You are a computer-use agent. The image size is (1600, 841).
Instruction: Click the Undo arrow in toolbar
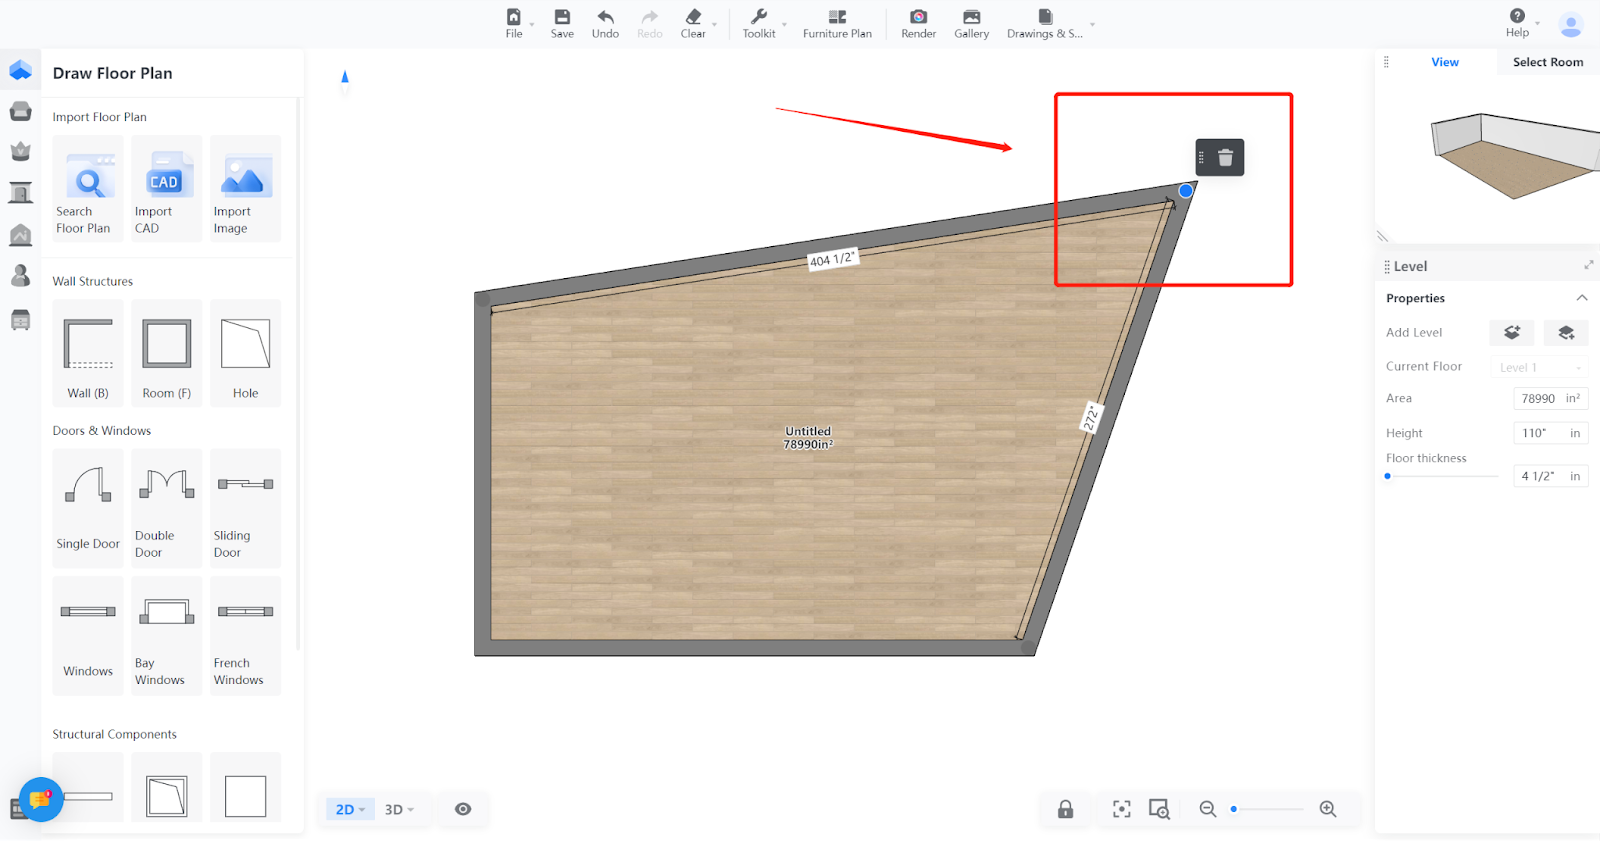(605, 23)
